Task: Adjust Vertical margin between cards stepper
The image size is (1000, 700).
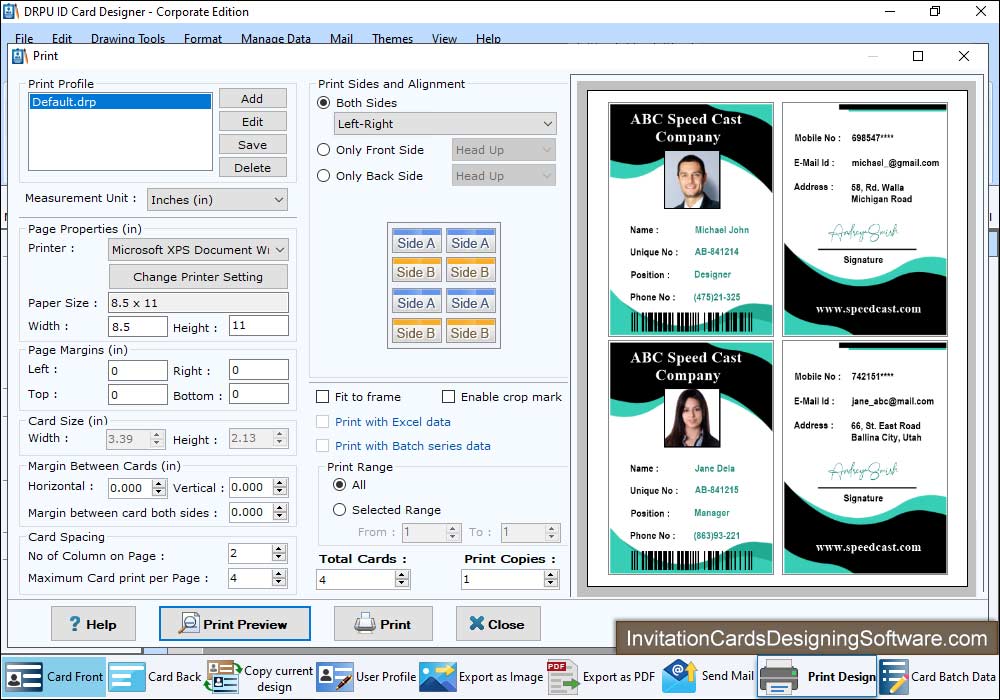Action: (x=279, y=487)
